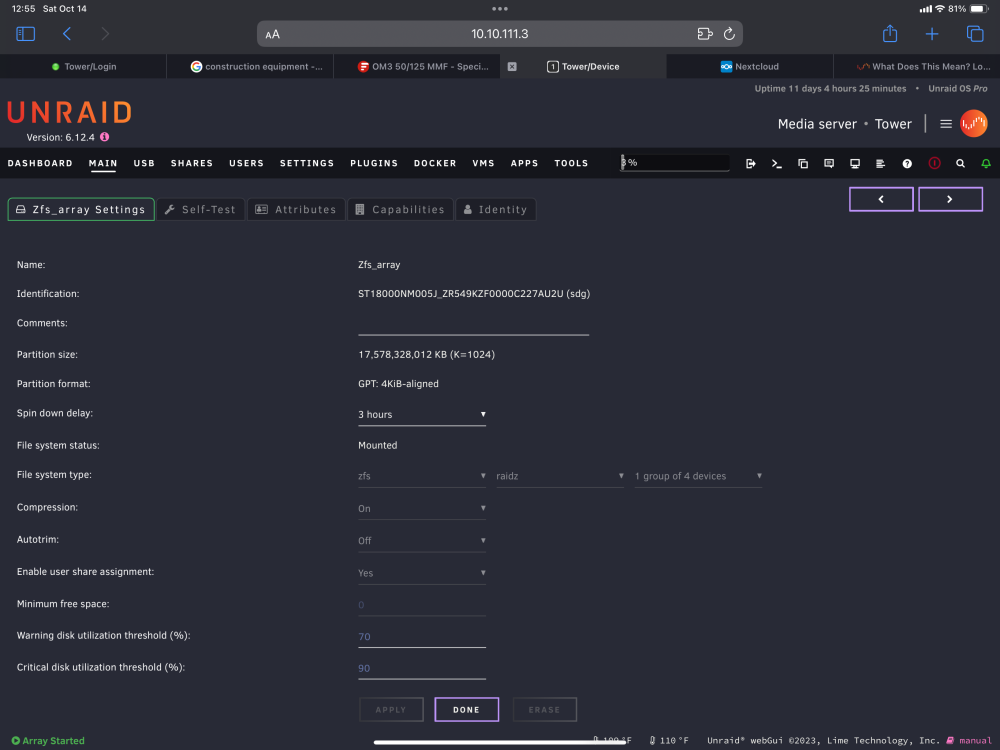1000x750 pixels.
Task: Go to the next device arrow button
Action: click(950, 199)
